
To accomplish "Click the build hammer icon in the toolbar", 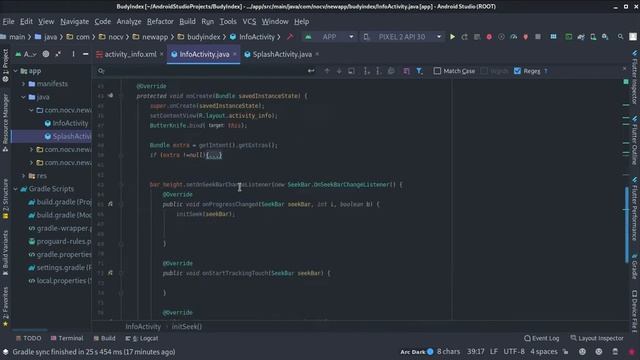I will tap(290, 37).
